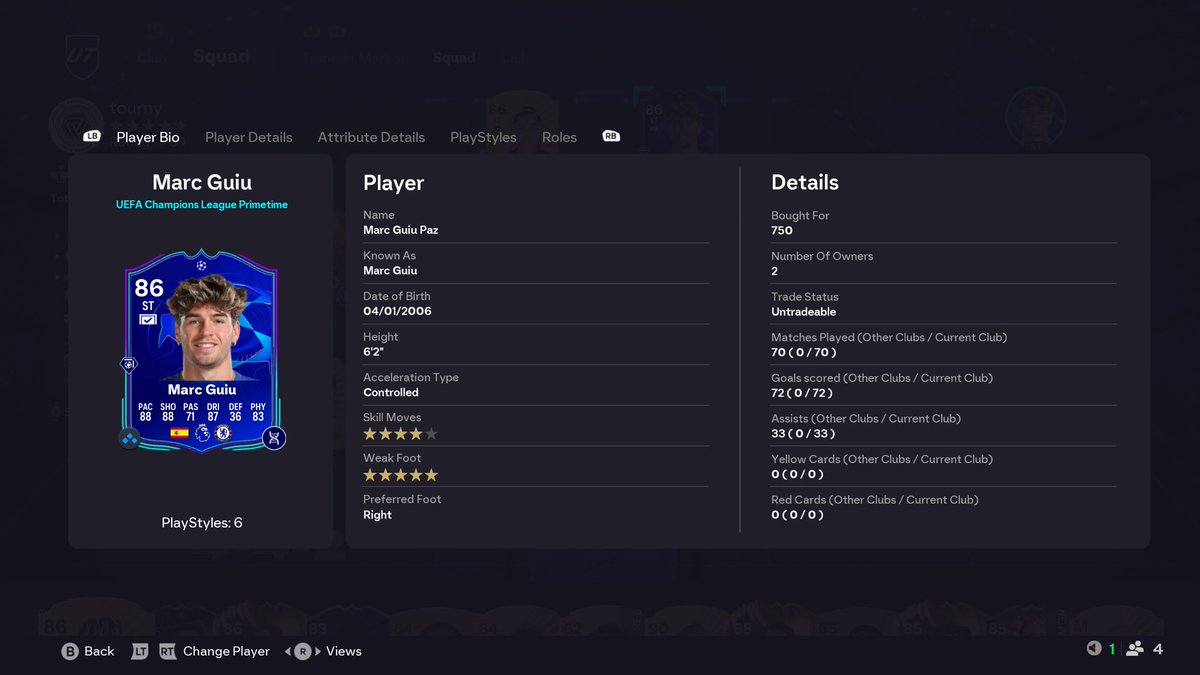This screenshot has width=1200, height=675.
Task: Click the LB bumper icon before Player Bio
Action: point(92,136)
